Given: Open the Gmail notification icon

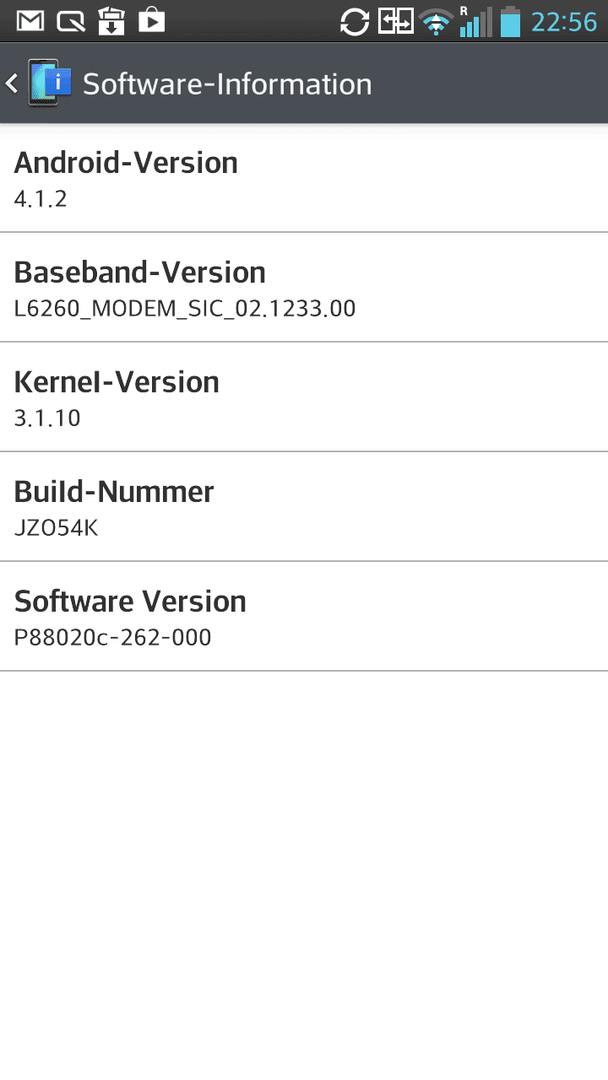Looking at the screenshot, I should [x=30, y=21].
